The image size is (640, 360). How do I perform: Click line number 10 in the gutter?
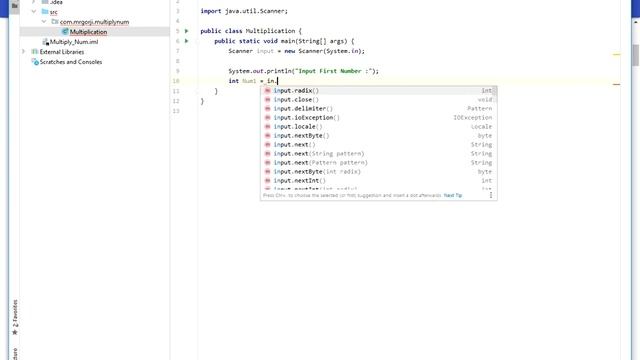coord(176,81)
